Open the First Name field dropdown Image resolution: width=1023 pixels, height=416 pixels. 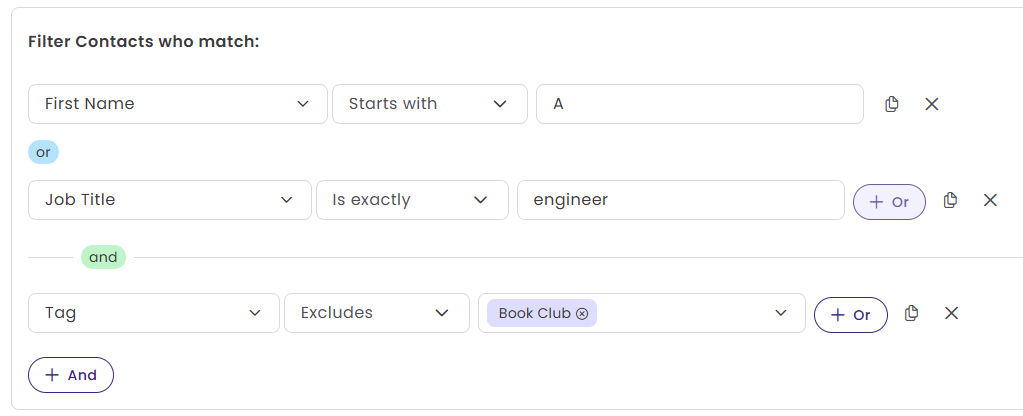point(178,104)
